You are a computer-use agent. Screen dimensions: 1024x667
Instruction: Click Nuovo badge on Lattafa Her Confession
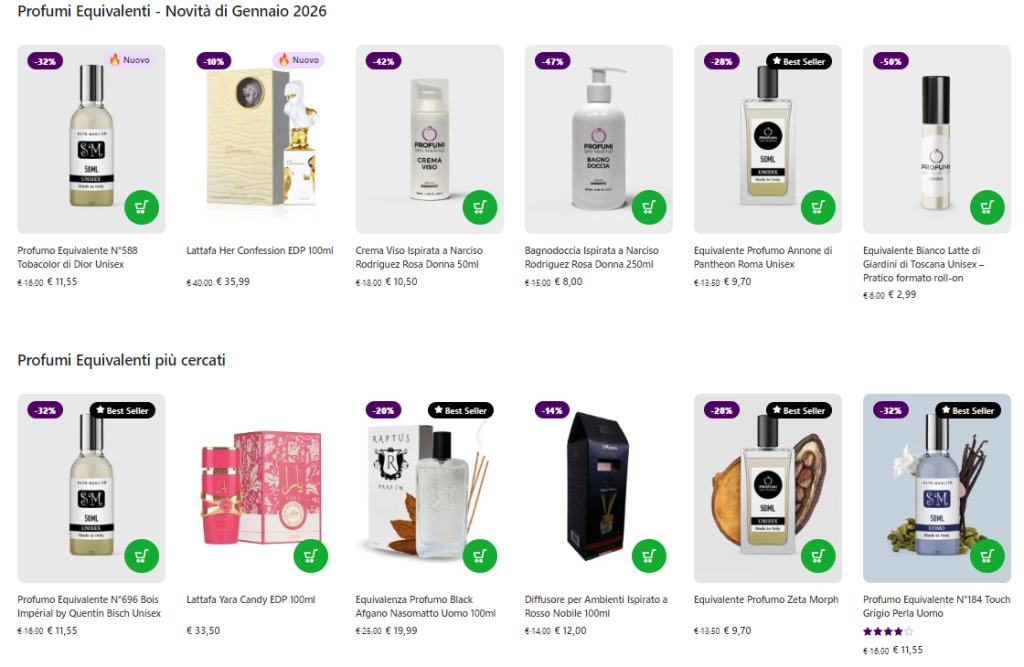[298, 60]
